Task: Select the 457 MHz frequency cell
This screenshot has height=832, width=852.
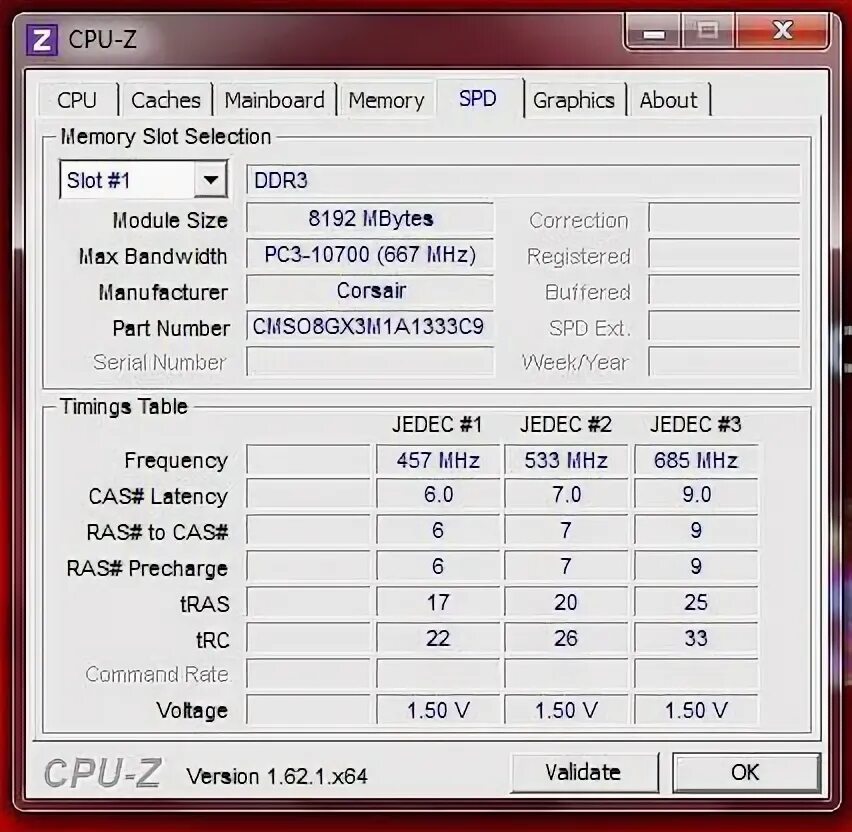Action: point(438,460)
